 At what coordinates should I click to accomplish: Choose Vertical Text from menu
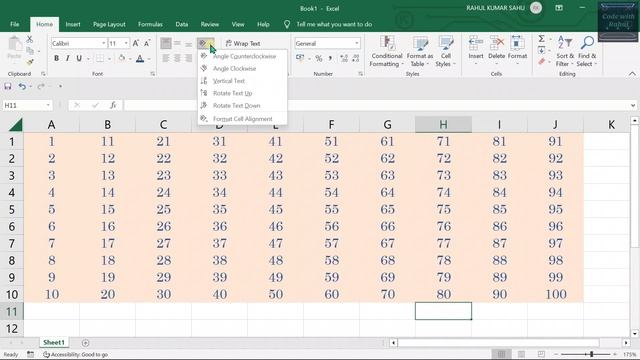pos(242,81)
